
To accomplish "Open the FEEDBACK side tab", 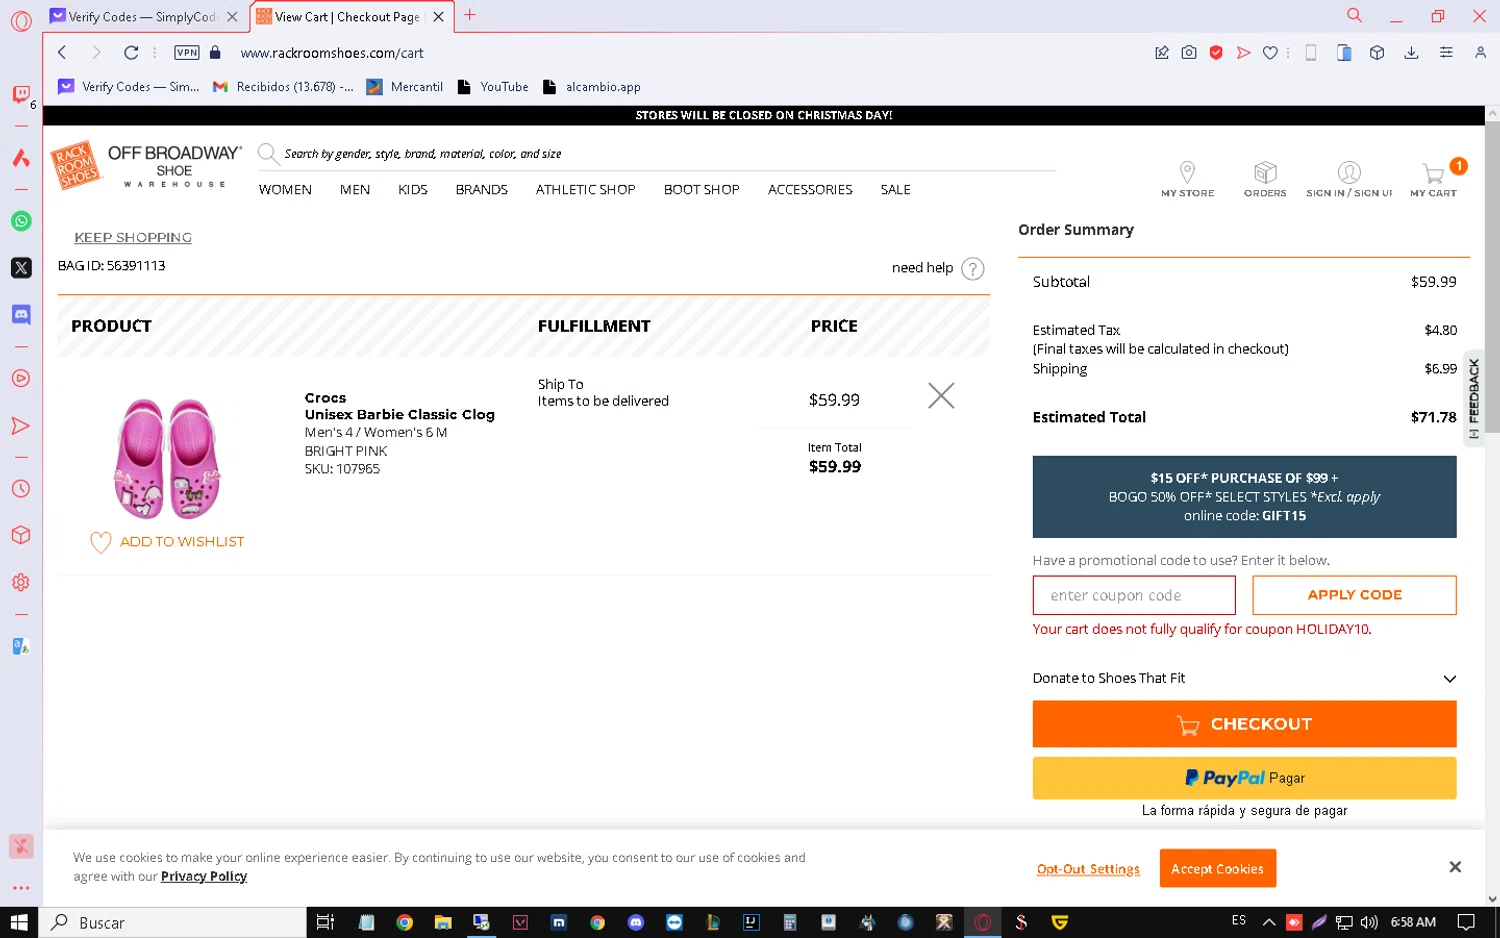I will (x=1474, y=398).
